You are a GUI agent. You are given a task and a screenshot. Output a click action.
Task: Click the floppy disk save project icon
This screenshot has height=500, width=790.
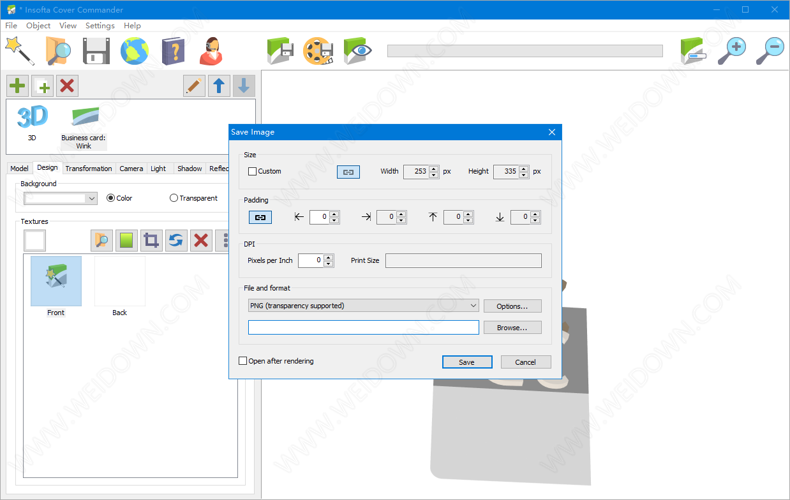[x=96, y=50]
